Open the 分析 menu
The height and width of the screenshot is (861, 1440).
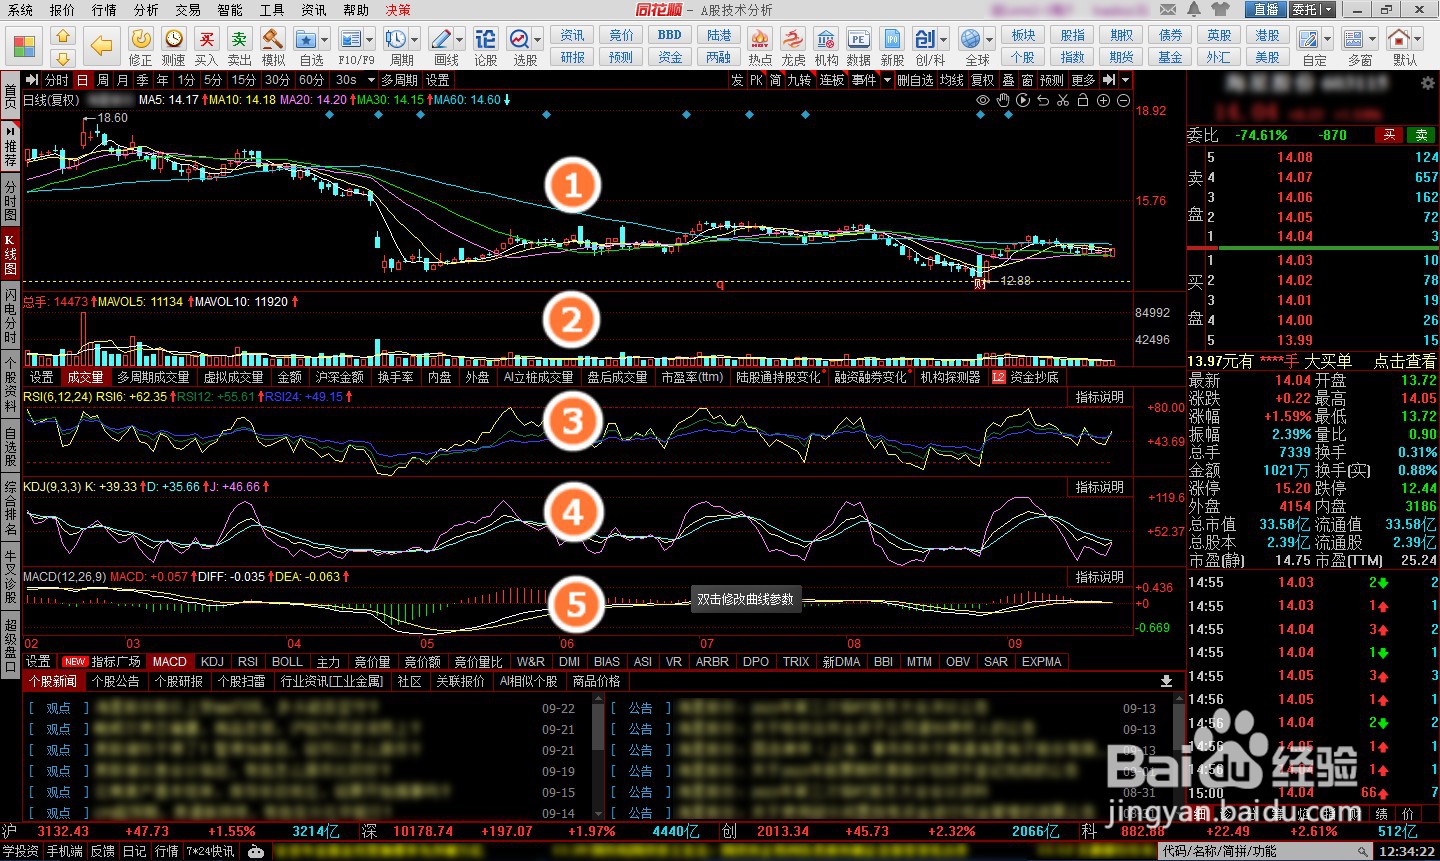coord(146,10)
